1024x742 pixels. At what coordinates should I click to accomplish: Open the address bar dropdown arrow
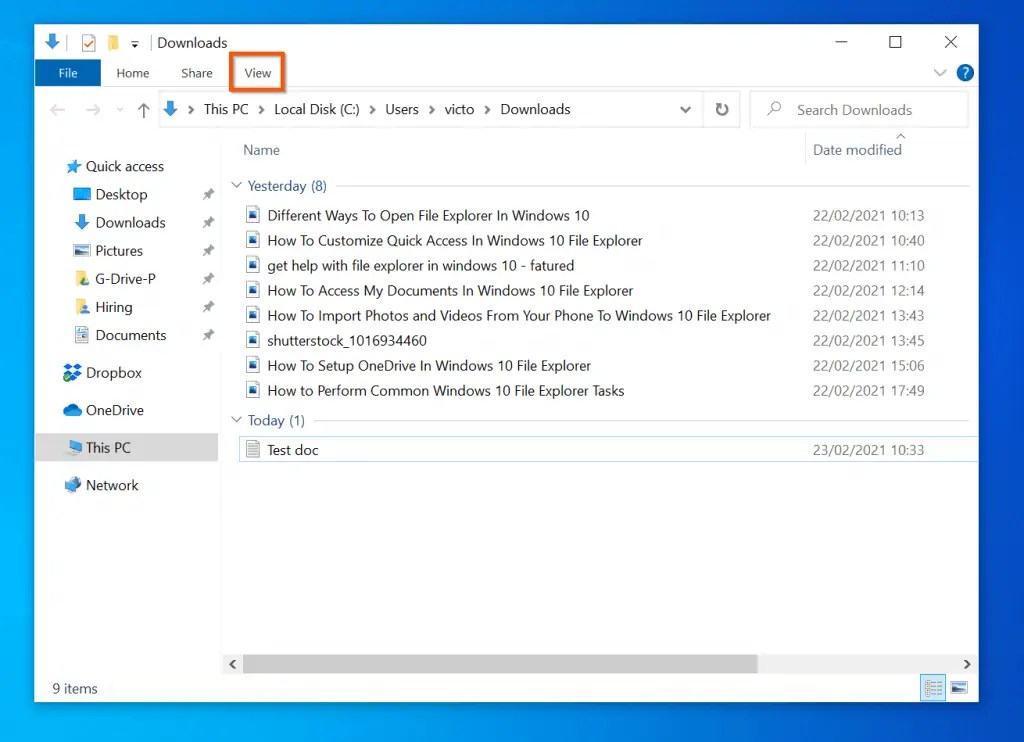tap(685, 109)
